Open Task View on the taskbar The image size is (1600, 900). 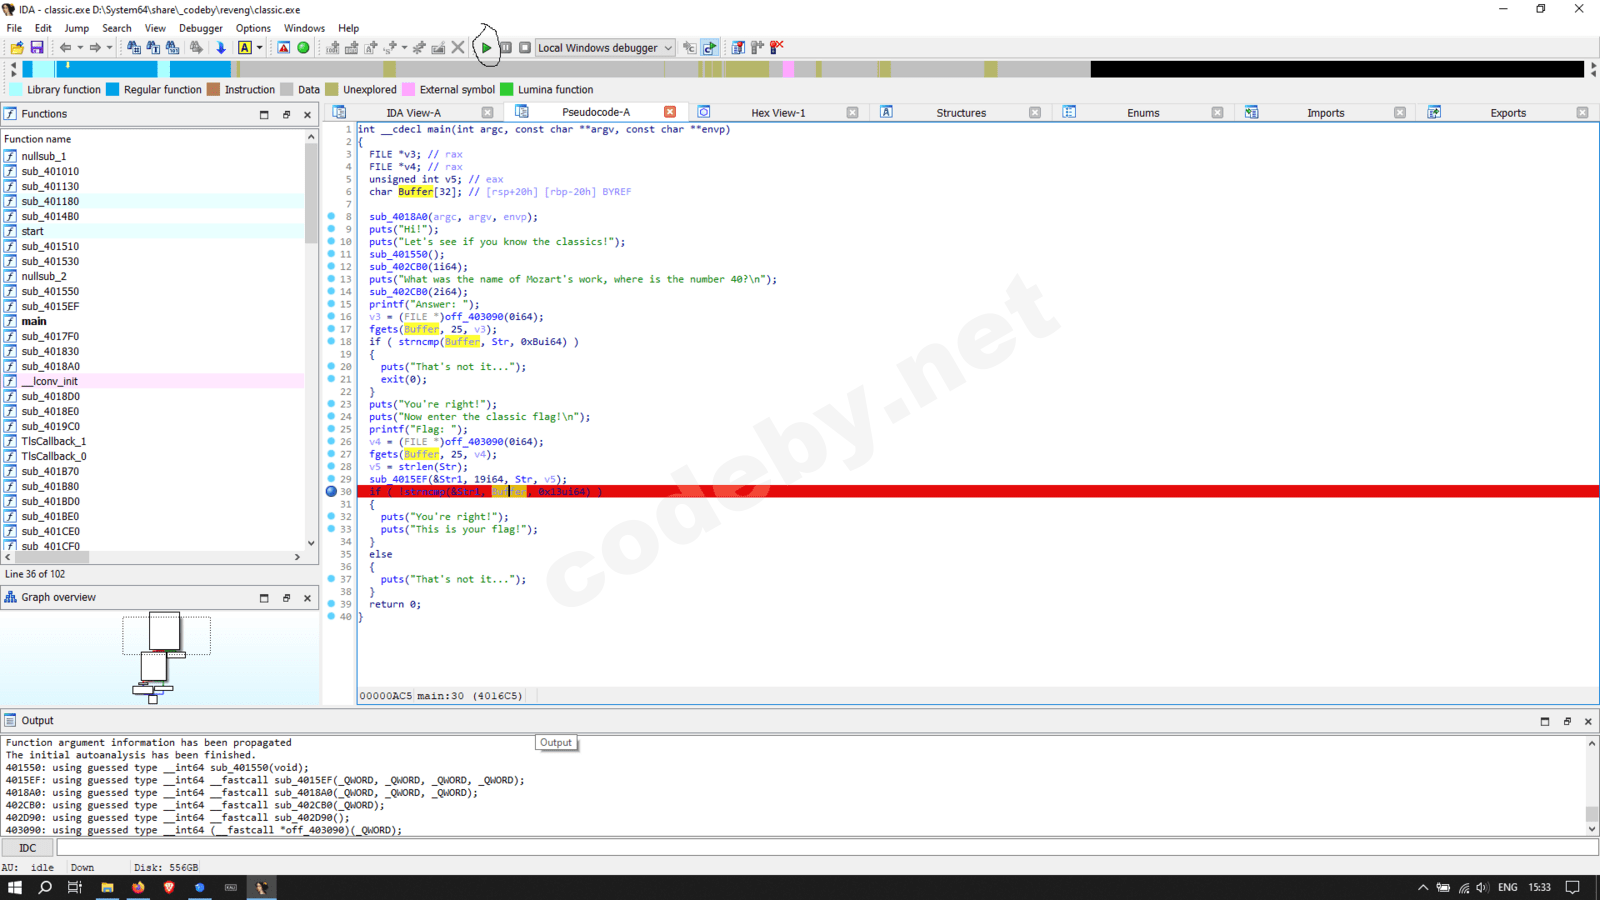click(75, 887)
